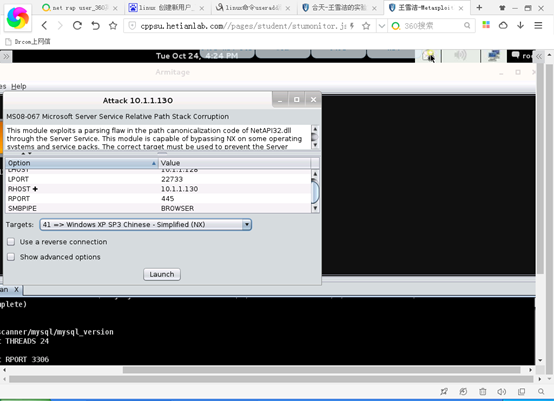Click the inner horizontal scrollbar thumb

322,370
